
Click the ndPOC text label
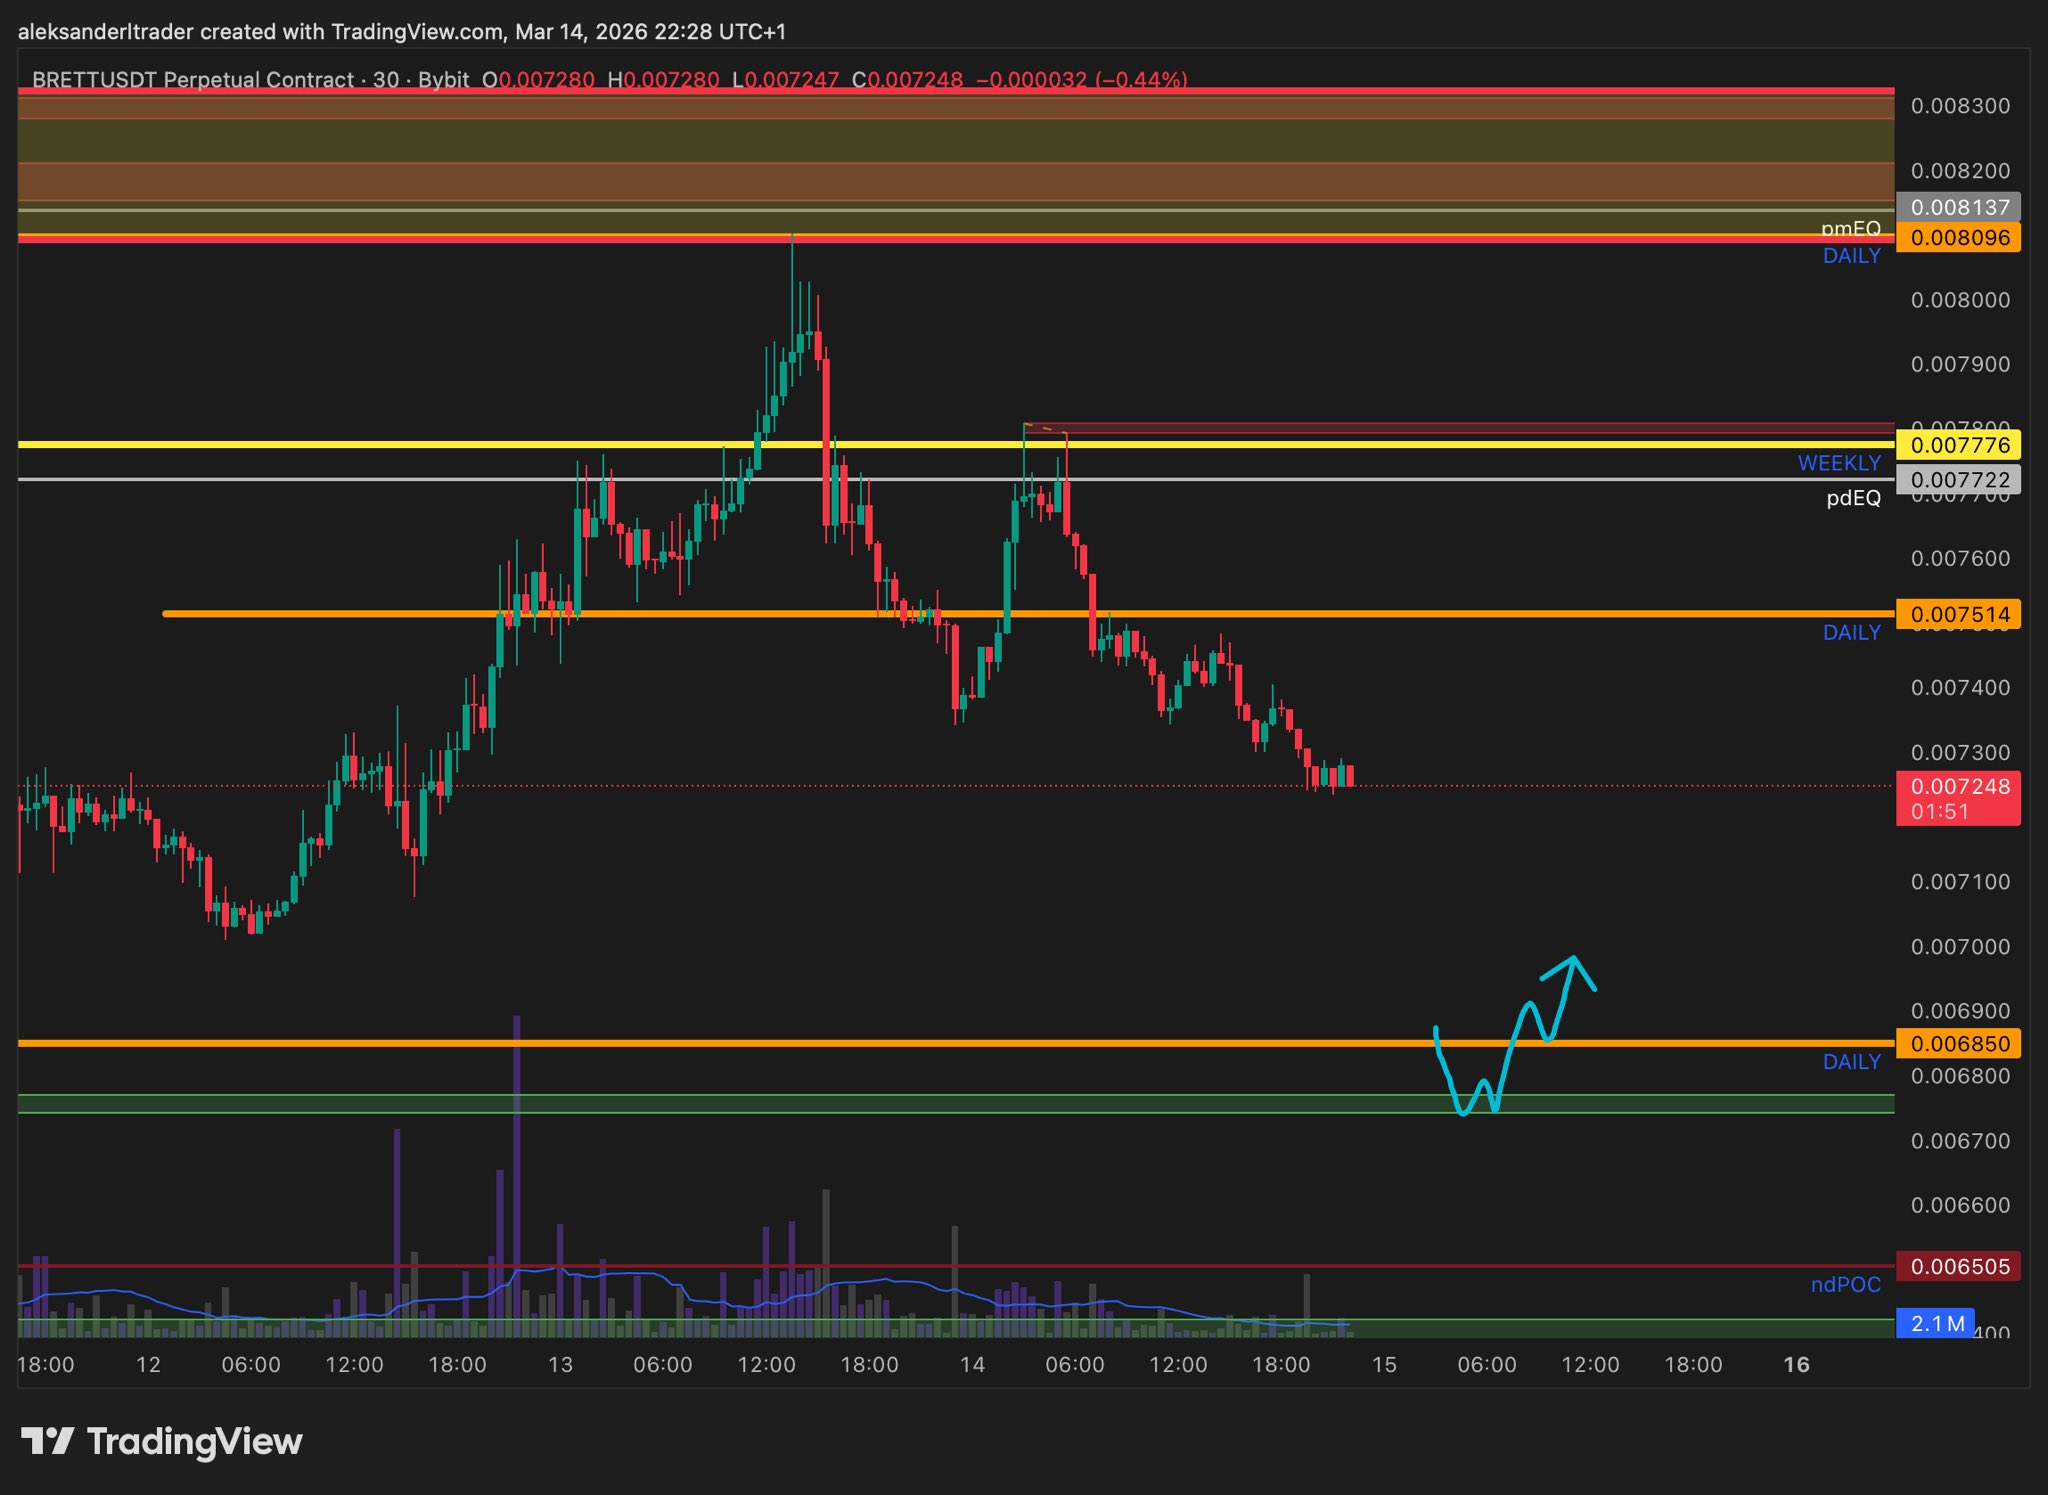tap(1845, 1285)
